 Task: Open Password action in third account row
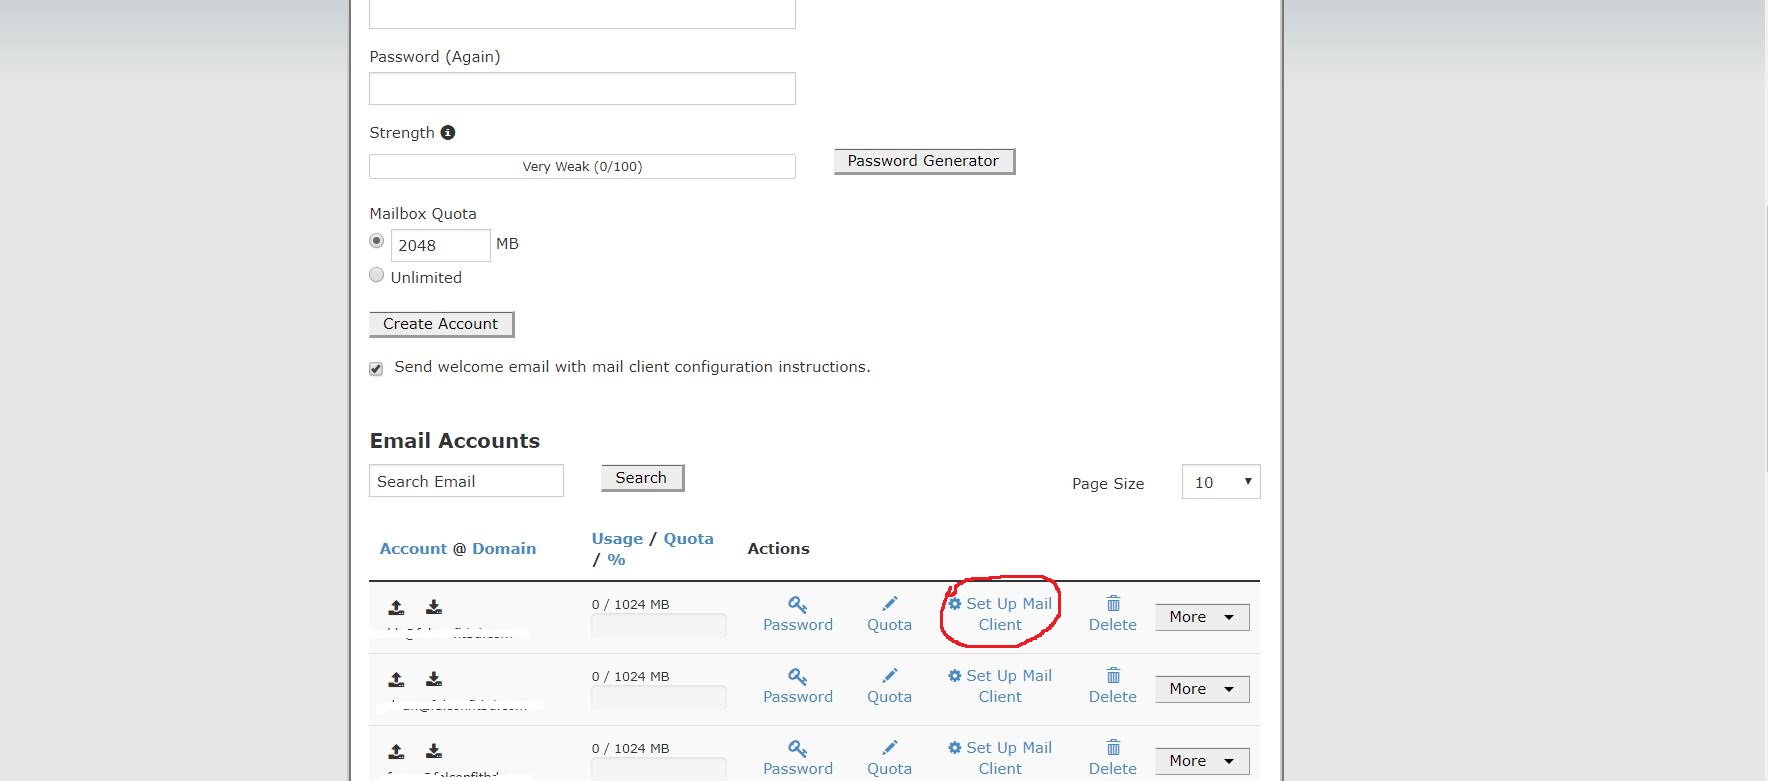coord(798,758)
